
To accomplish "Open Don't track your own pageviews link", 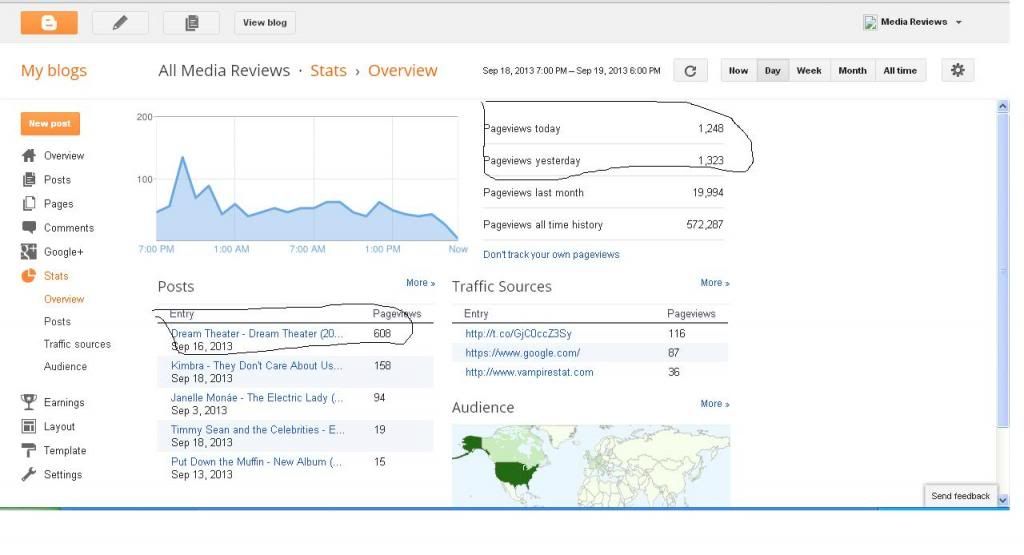I will (x=551, y=255).
